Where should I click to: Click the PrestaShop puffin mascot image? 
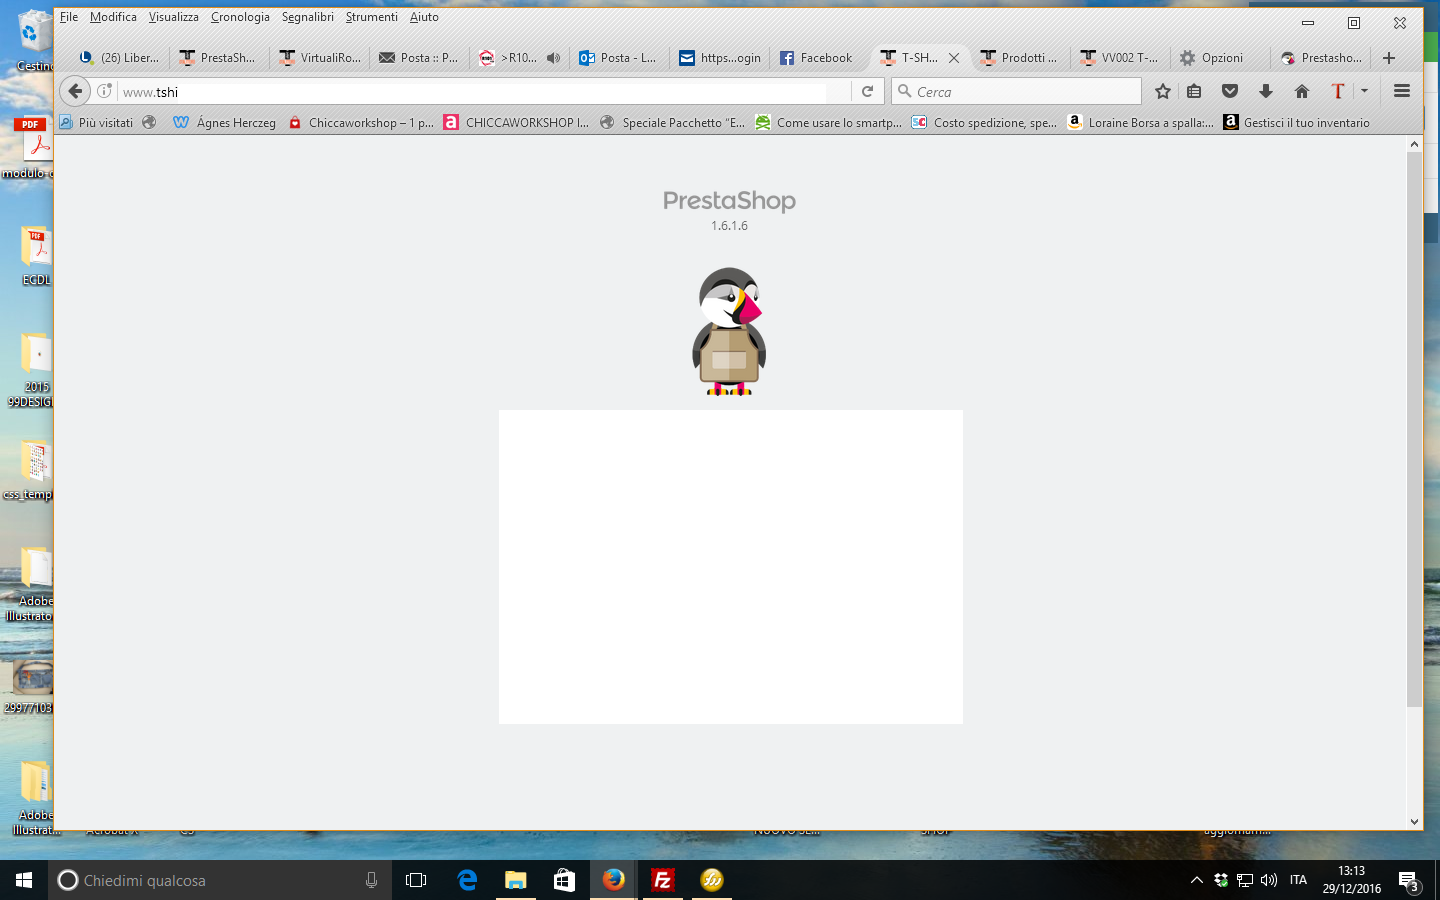pos(729,331)
